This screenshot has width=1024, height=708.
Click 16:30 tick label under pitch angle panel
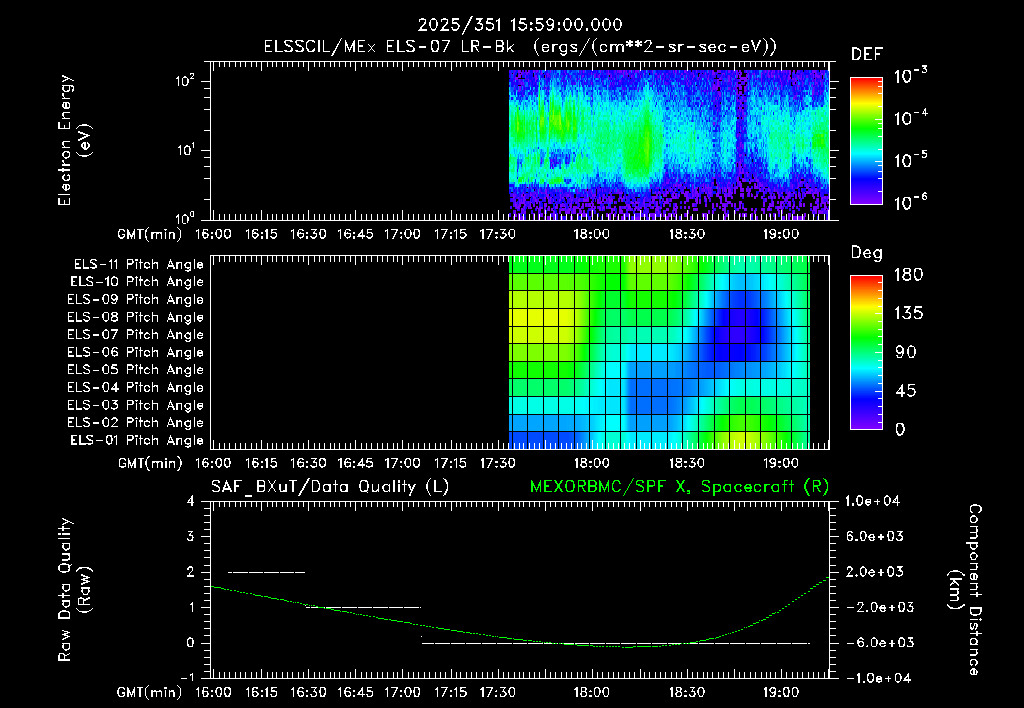(x=308, y=463)
